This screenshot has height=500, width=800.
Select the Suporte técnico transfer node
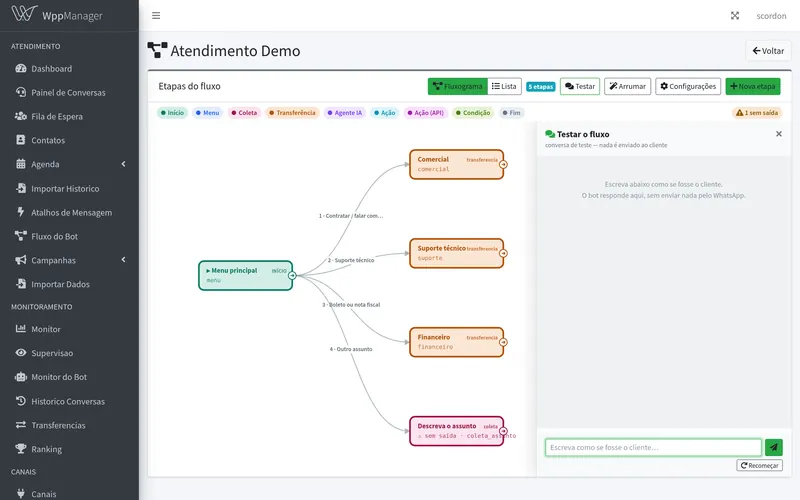pos(457,253)
